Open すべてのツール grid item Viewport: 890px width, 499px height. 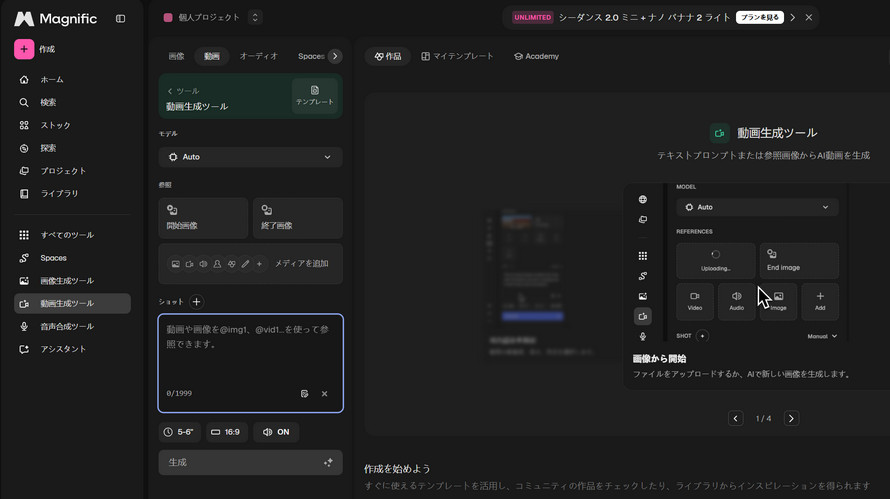tap(72, 235)
